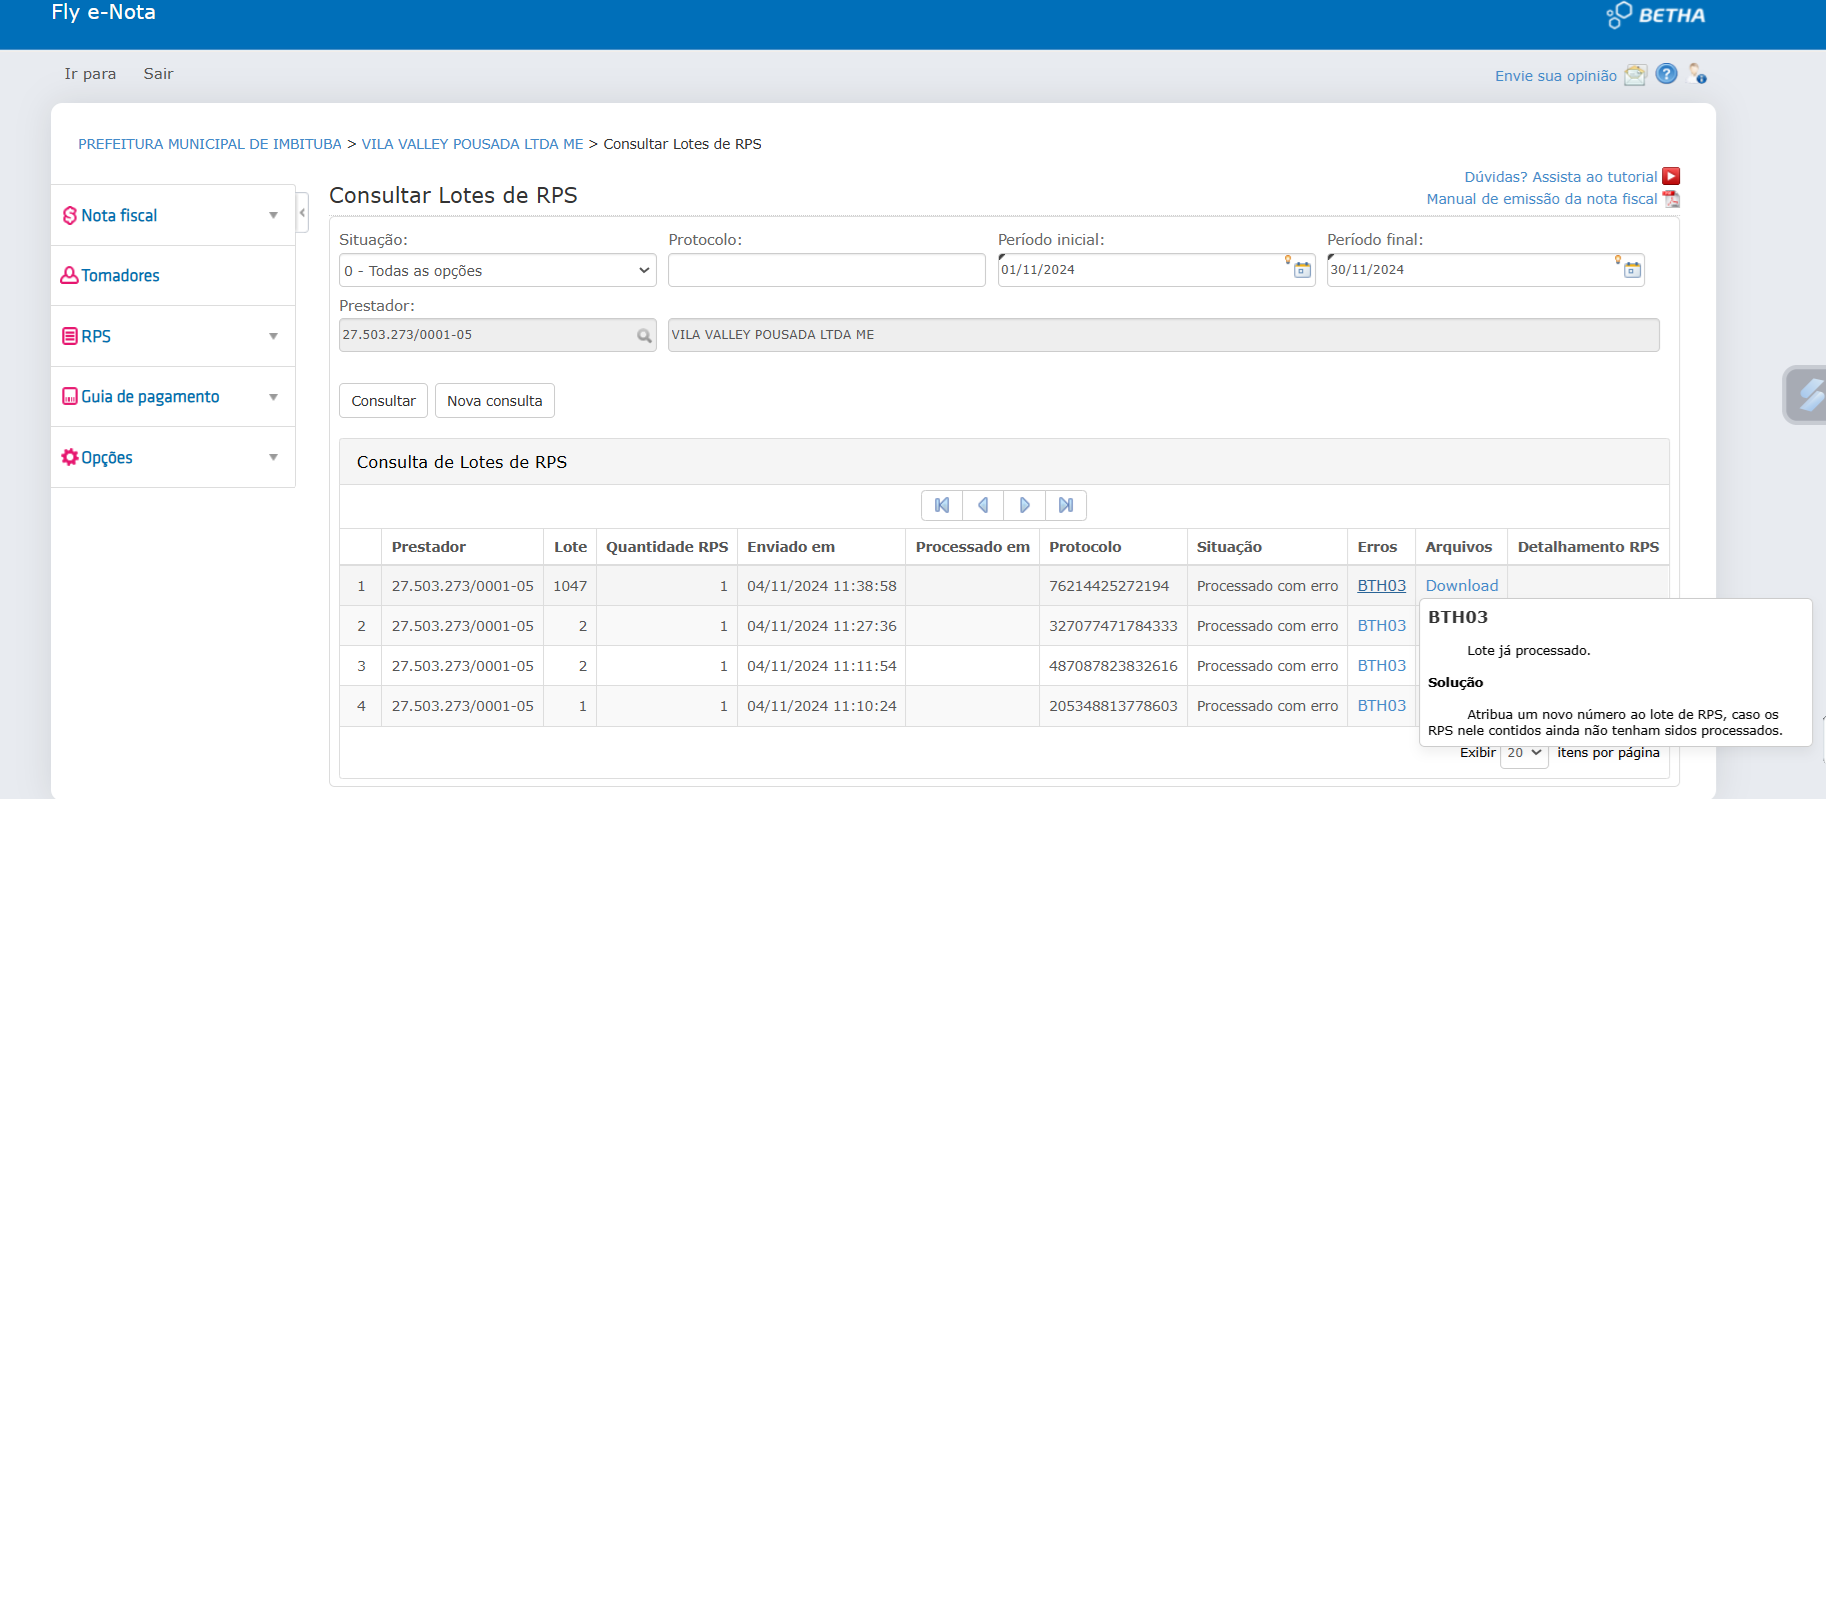Go to the next results page

tap(1024, 506)
